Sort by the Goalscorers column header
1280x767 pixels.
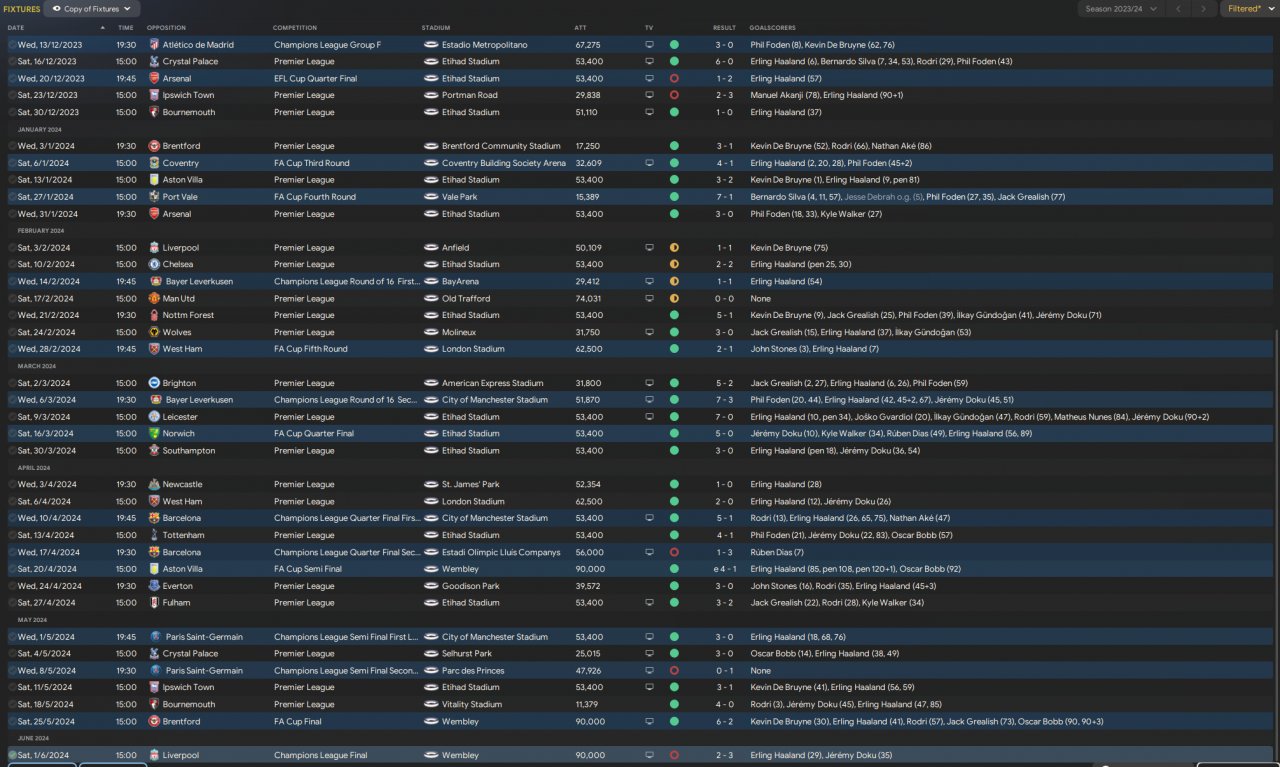tap(773, 28)
